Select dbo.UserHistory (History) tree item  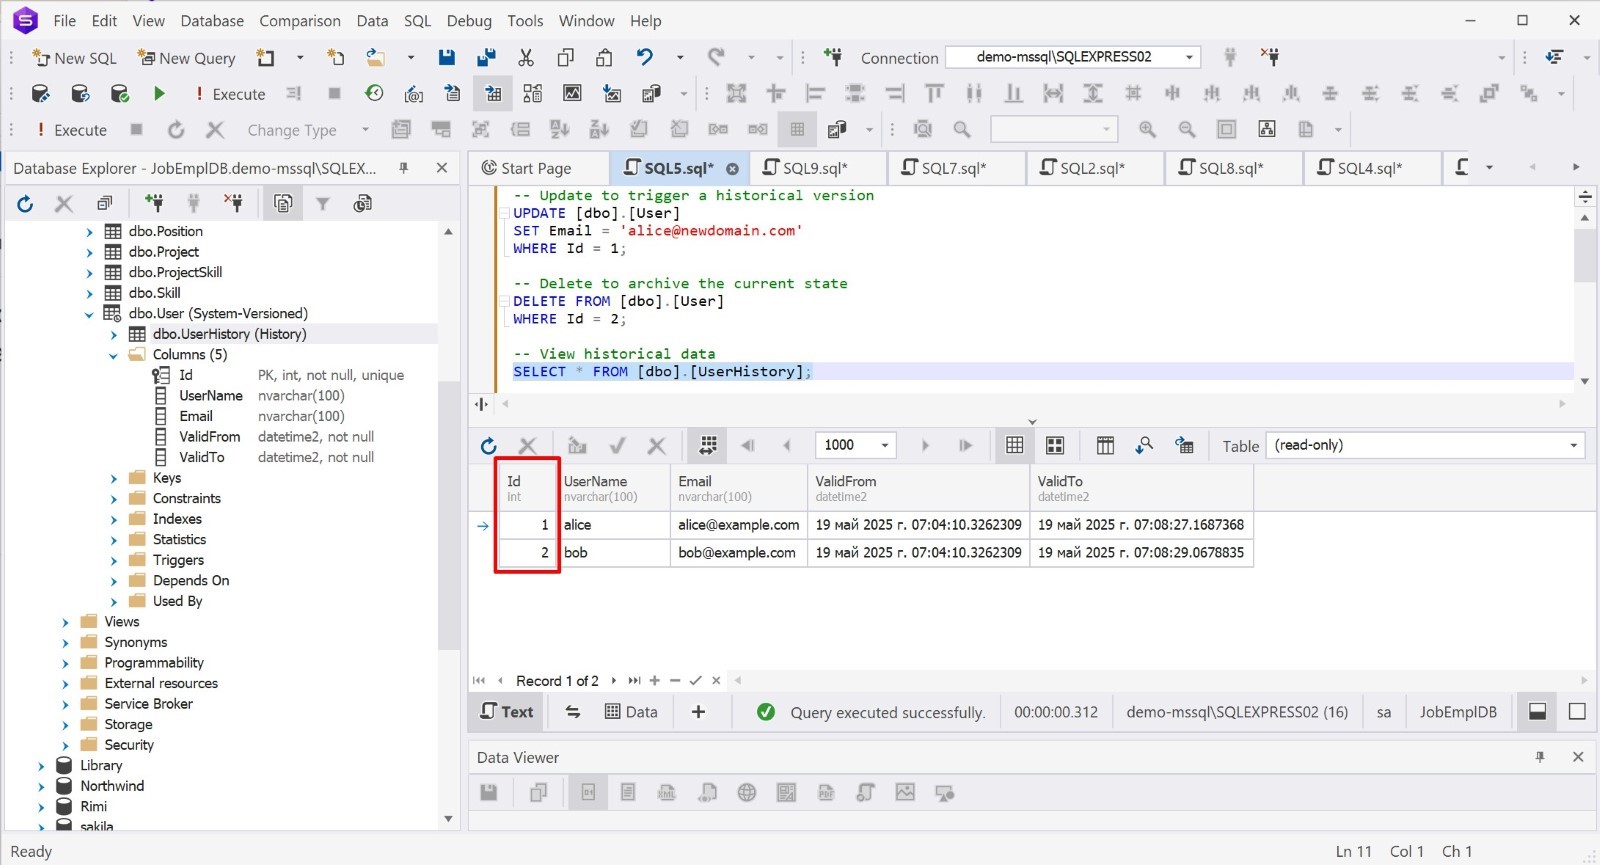pos(229,334)
